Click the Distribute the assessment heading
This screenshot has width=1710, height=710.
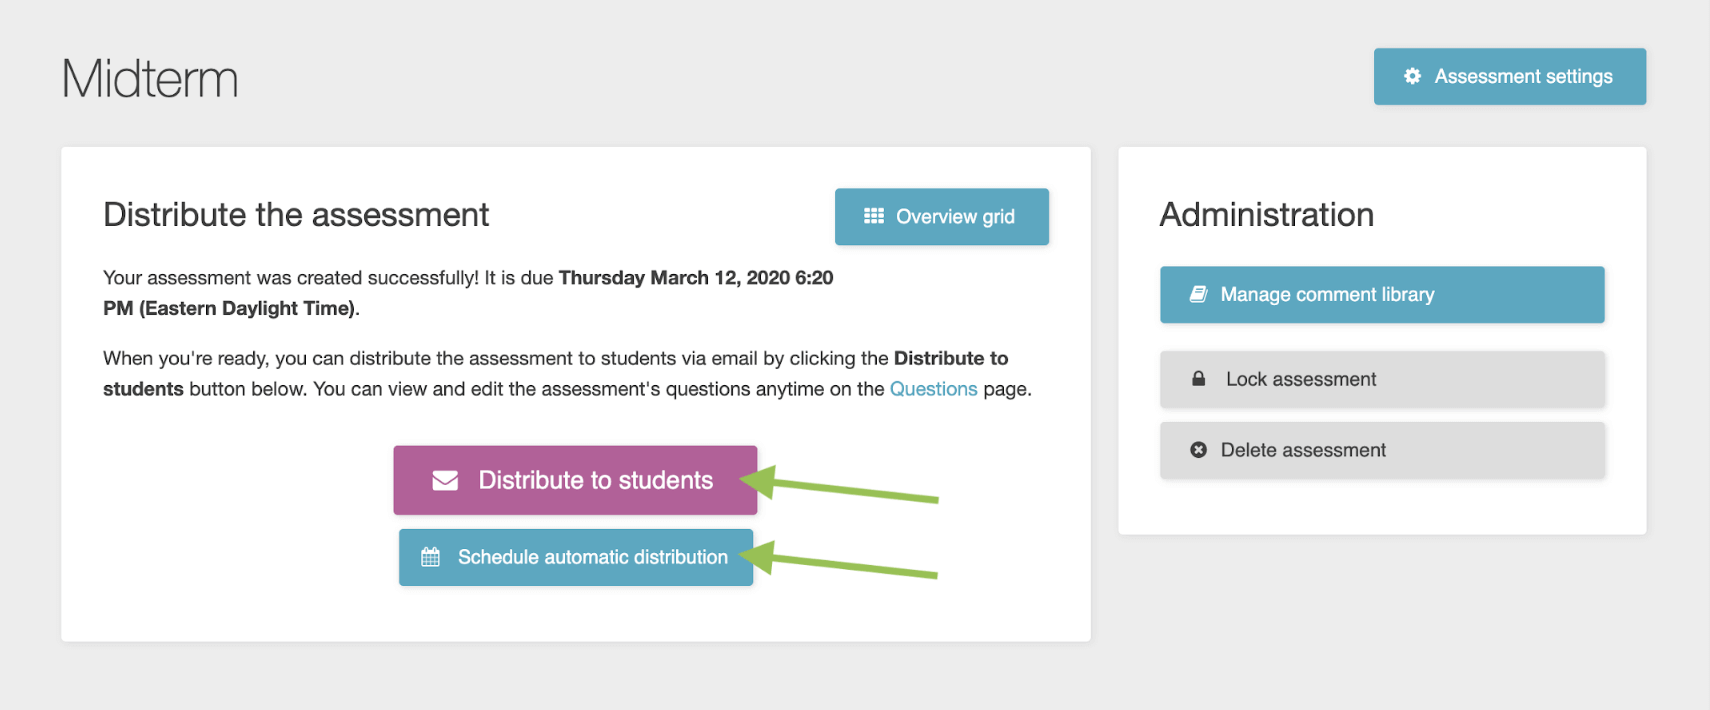pos(296,214)
